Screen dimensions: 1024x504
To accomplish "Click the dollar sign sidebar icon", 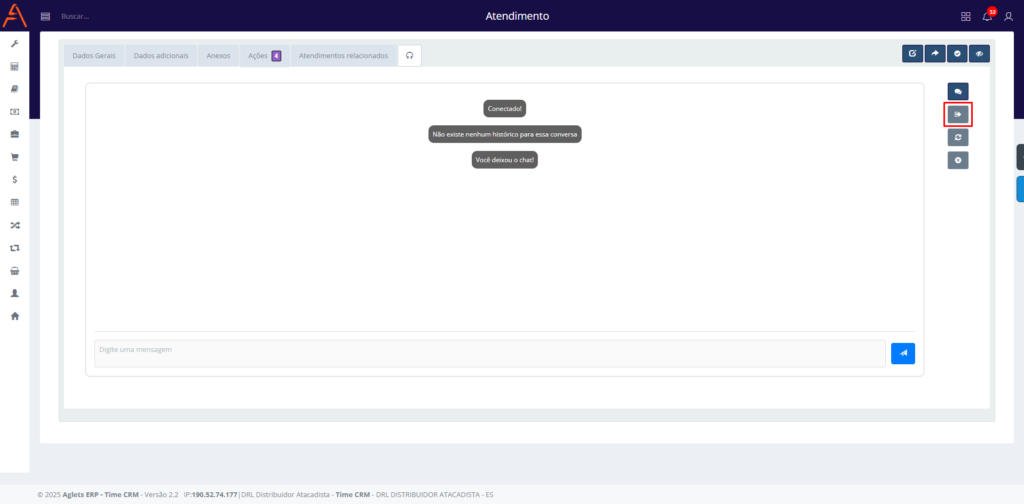I will pyautogui.click(x=14, y=180).
